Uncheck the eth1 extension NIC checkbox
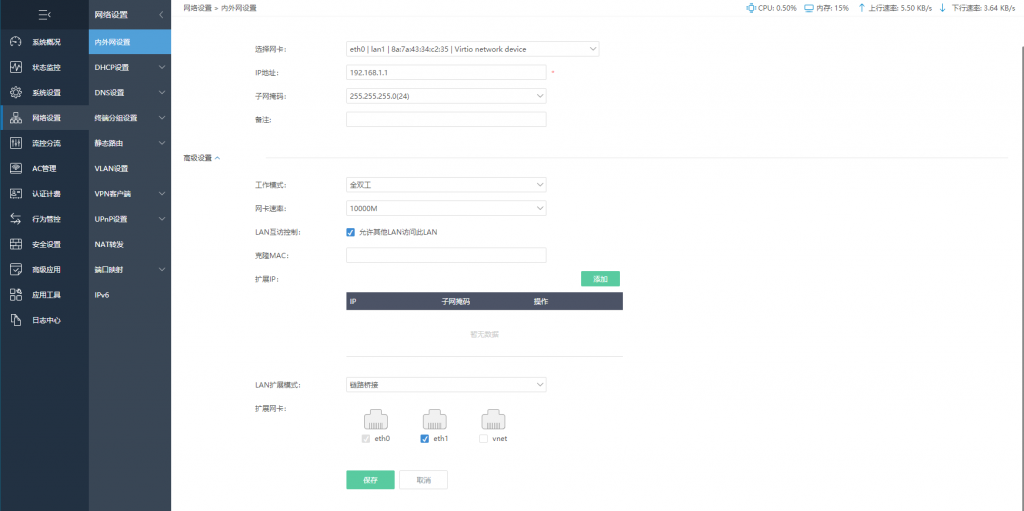 pos(425,438)
